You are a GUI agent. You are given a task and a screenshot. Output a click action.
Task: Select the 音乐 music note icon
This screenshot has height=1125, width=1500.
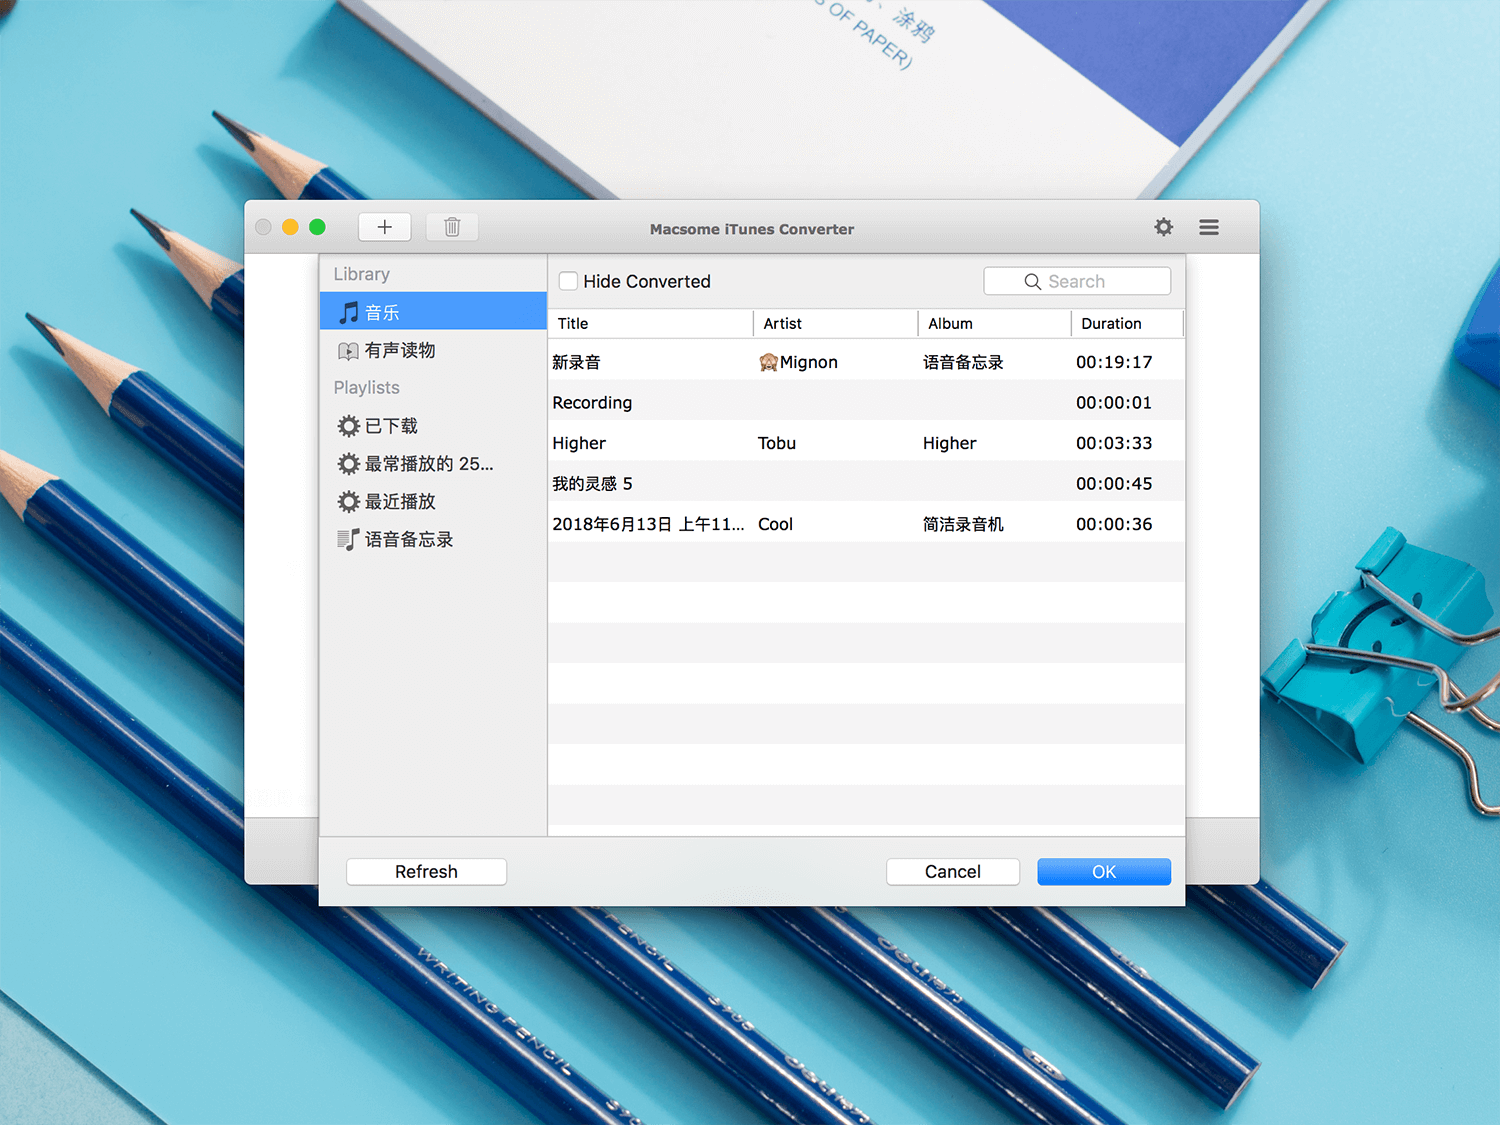348,311
